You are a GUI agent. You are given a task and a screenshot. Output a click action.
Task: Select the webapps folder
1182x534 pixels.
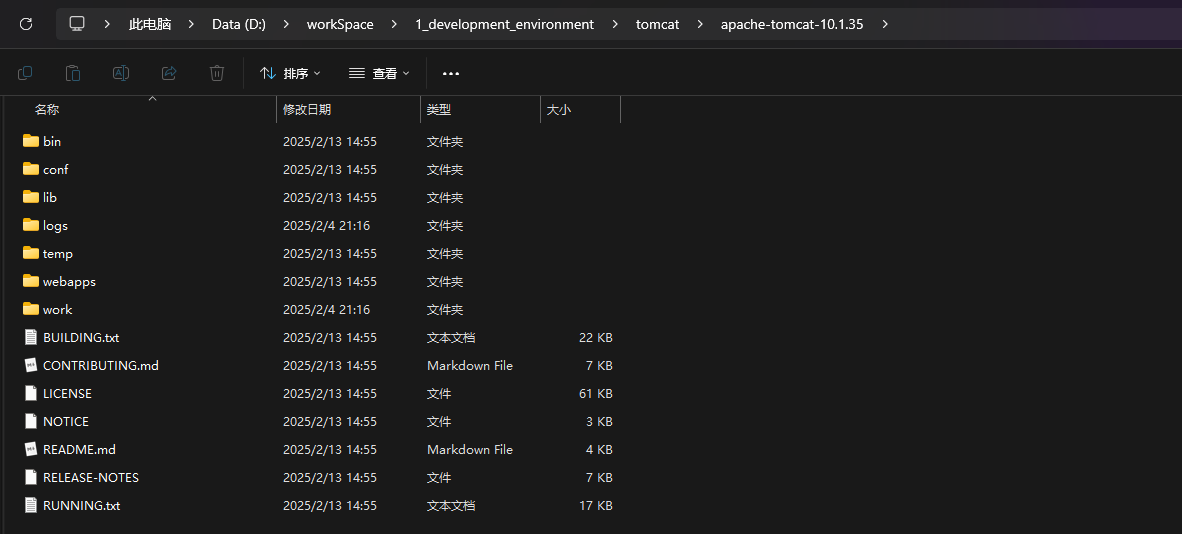click(x=69, y=282)
